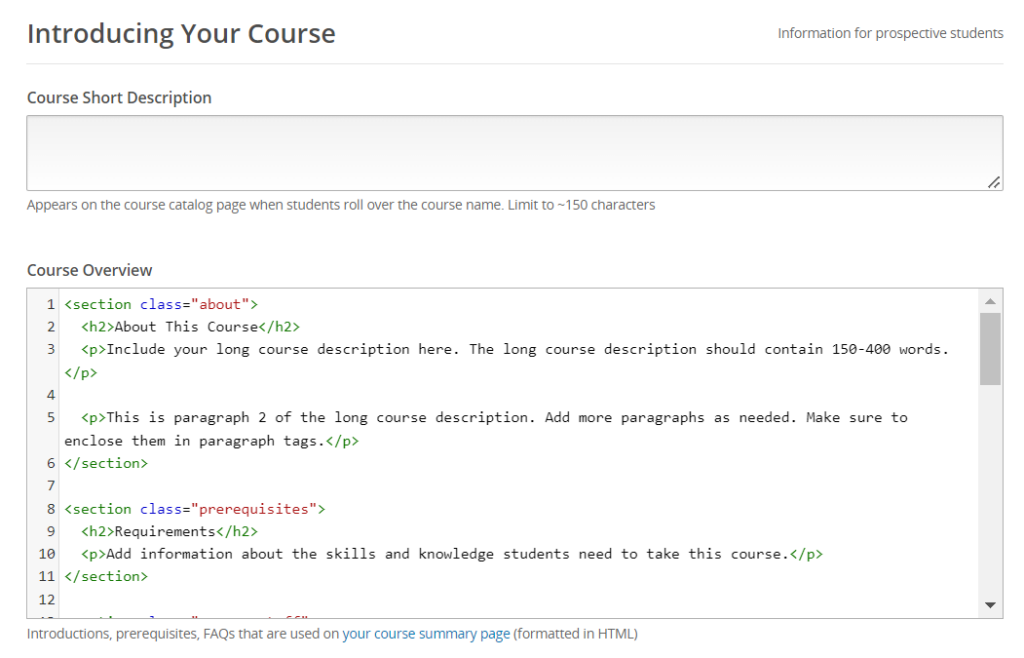Click the short description box resize handle

pos(993,182)
